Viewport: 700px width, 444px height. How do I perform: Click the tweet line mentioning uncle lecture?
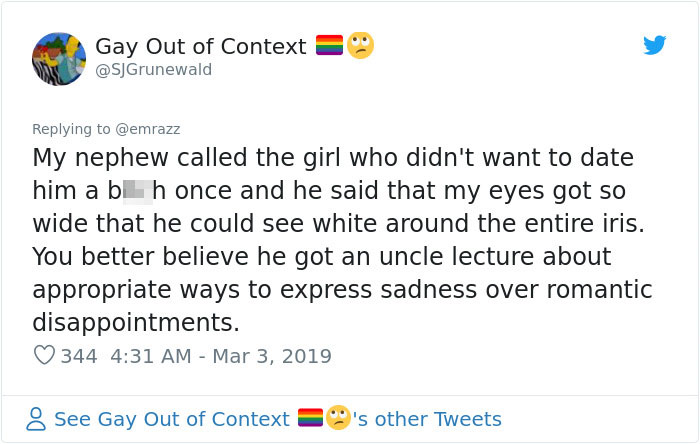(321, 257)
